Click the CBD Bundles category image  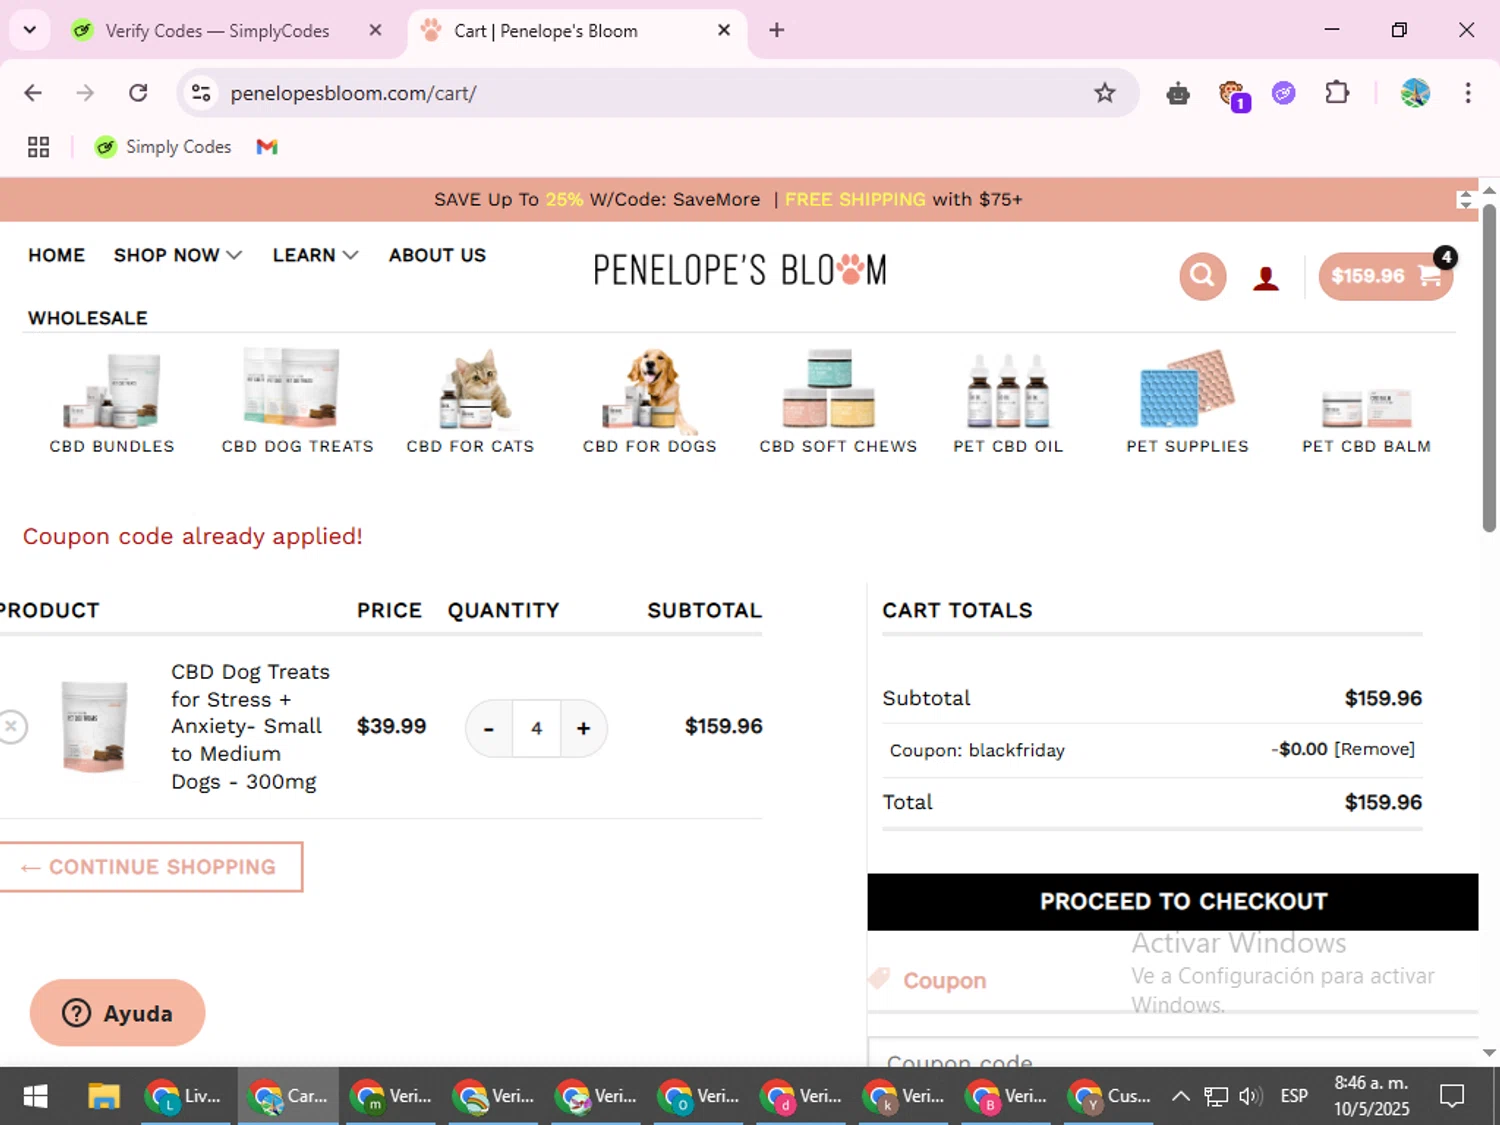click(x=112, y=390)
